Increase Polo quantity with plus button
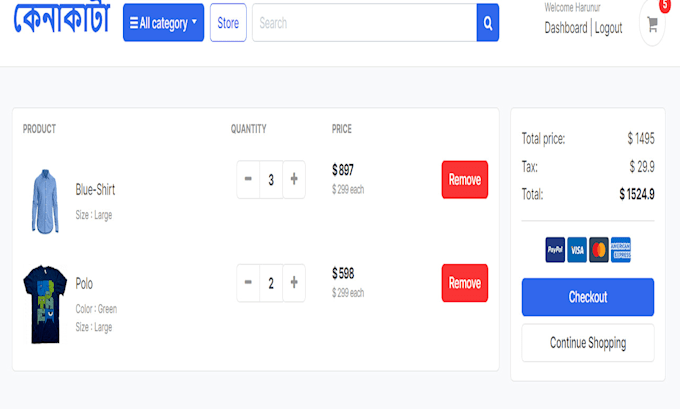Viewport: 680px width, 409px height. [294, 283]
